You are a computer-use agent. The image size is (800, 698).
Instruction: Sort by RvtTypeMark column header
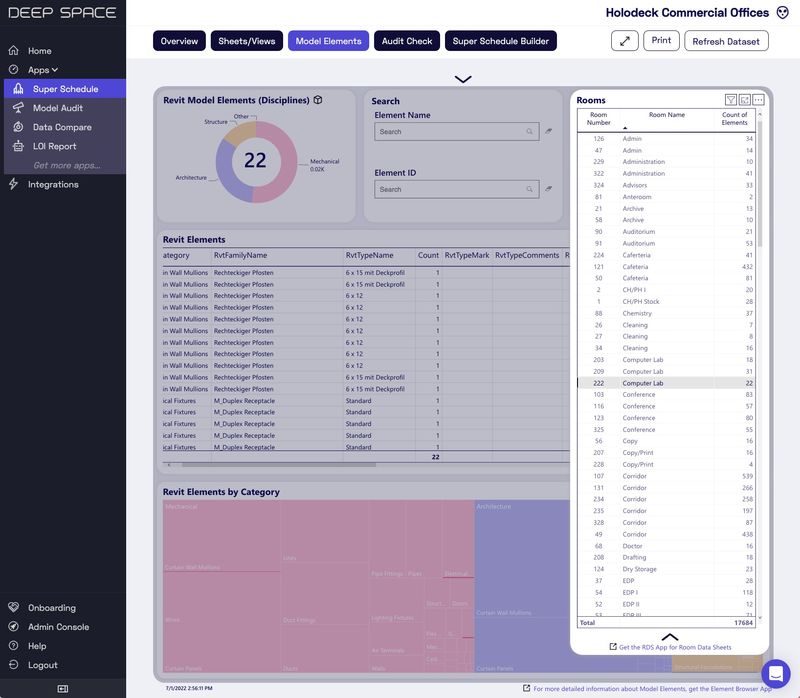point(467,255)
